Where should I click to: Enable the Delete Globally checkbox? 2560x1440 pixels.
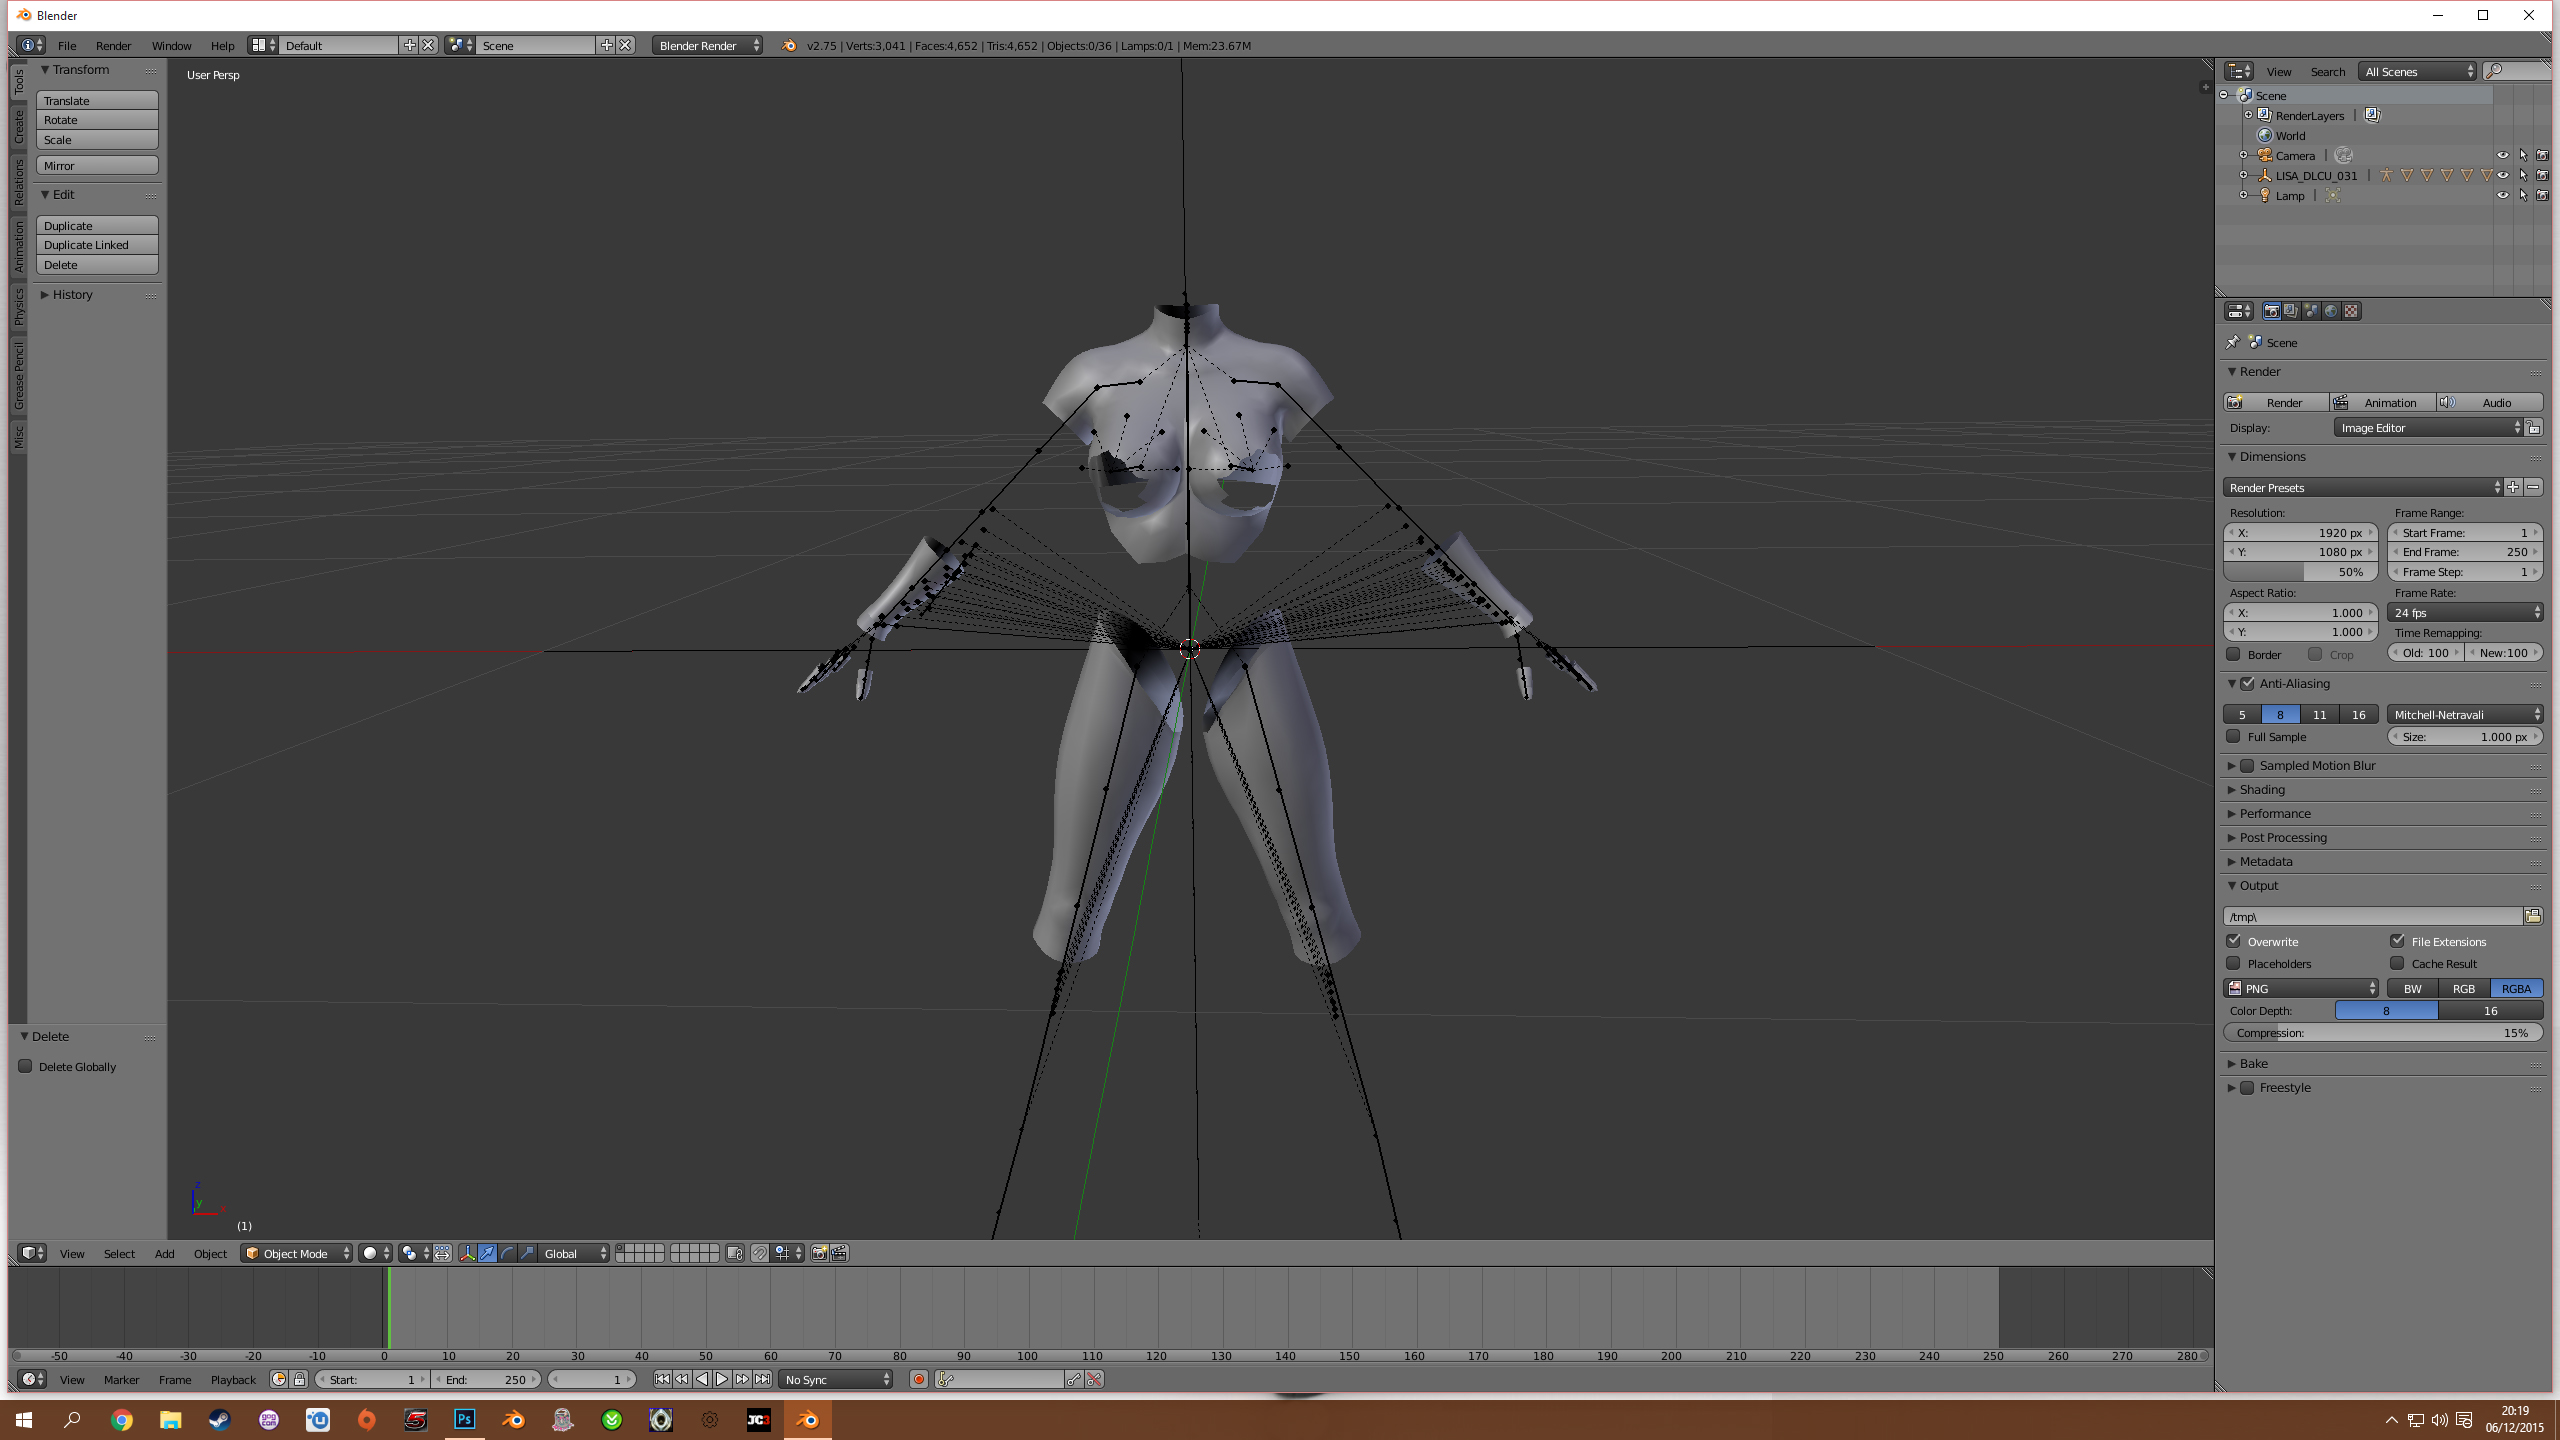[26, 1066]
